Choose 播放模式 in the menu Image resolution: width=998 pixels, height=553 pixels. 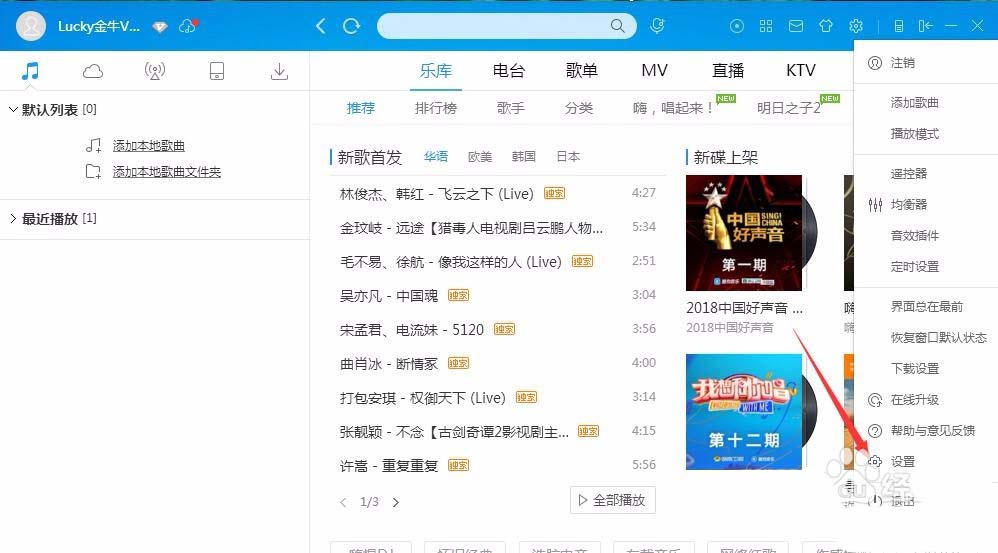915,134
